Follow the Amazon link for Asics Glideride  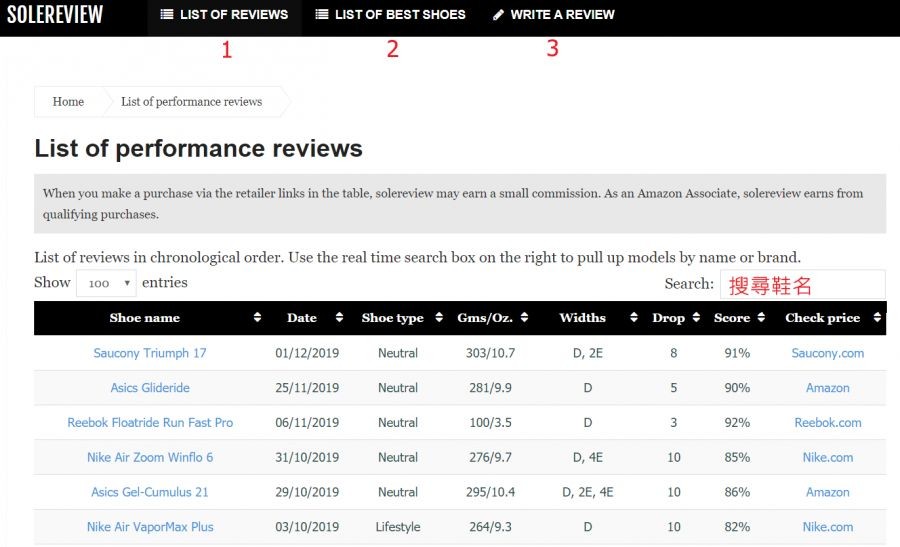828,388
